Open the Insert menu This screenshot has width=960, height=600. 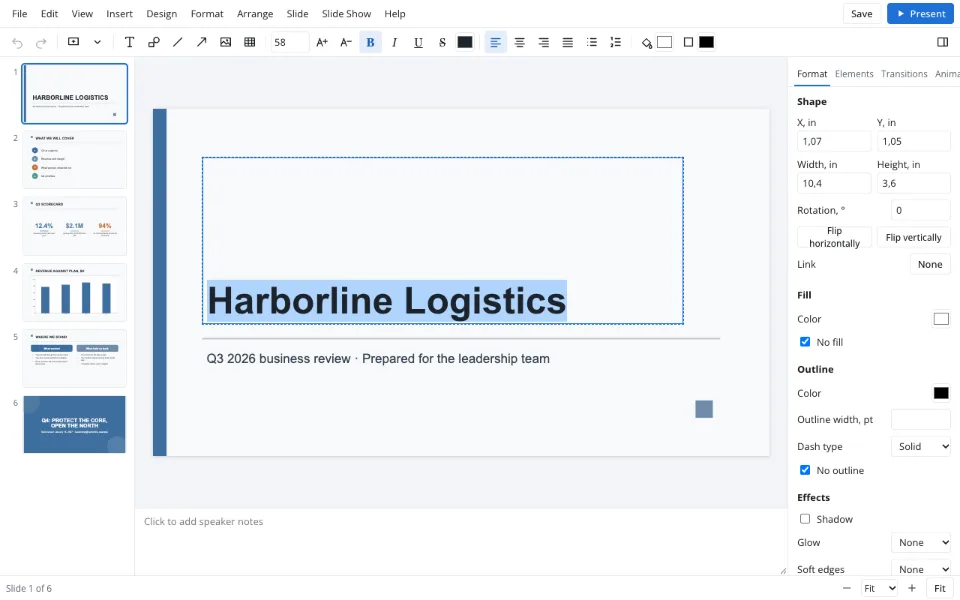[x=119, y=13]
